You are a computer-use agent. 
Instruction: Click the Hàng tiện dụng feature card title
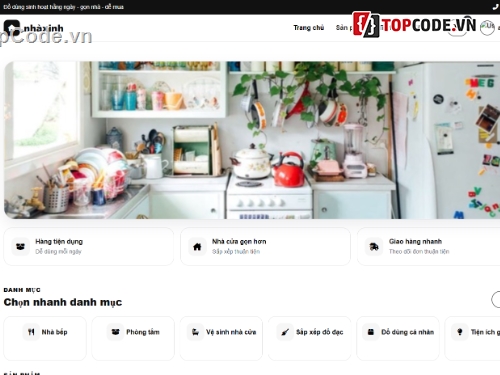coord(59,241)
